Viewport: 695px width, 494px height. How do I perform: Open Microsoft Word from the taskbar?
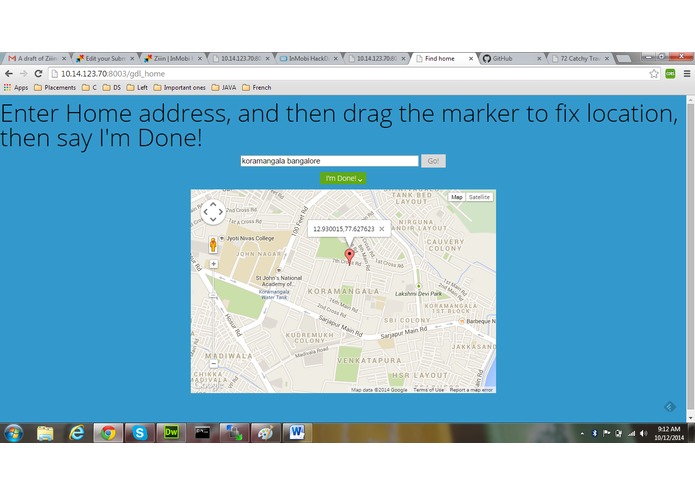[297, 433]
